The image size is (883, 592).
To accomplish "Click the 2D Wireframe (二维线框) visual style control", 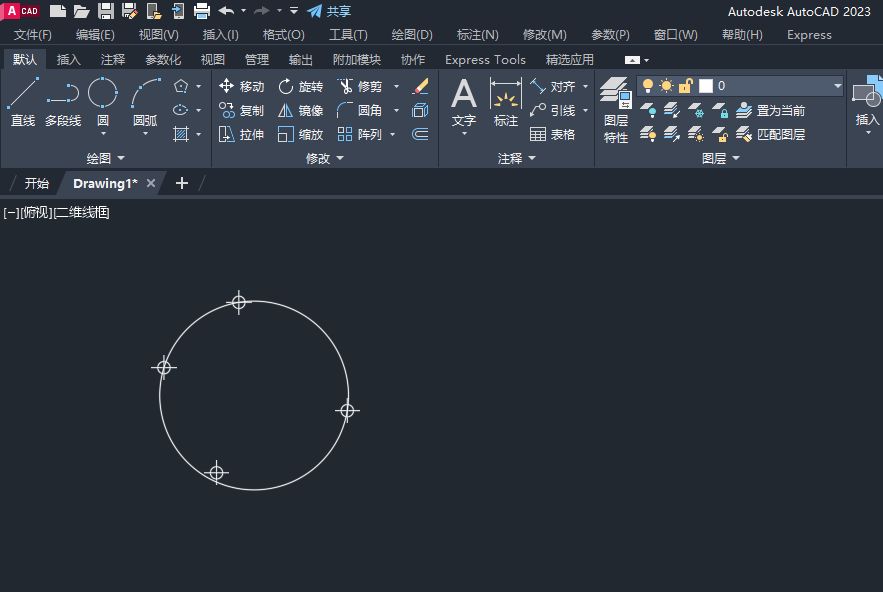I will [82, 212].
